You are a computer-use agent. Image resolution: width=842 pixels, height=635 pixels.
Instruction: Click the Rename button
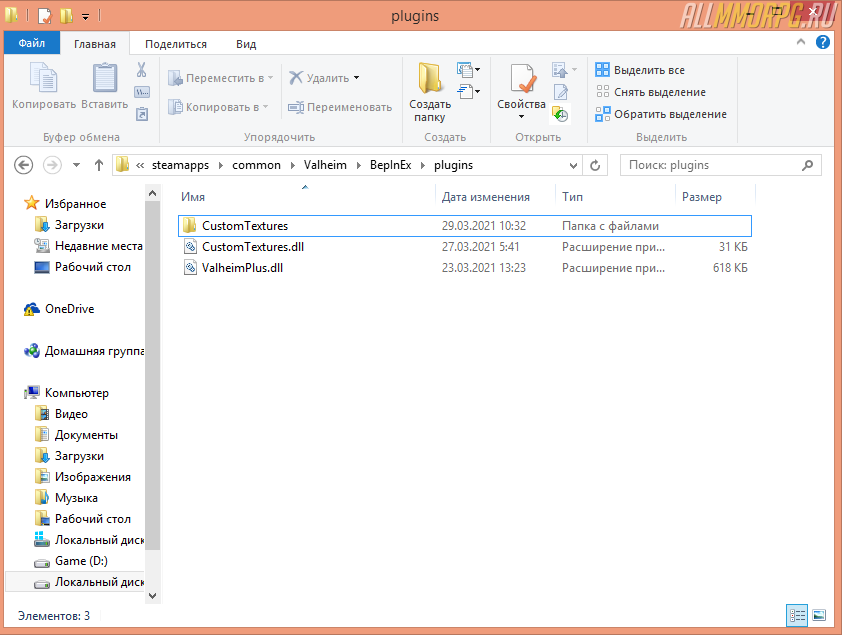coord(340,107)
